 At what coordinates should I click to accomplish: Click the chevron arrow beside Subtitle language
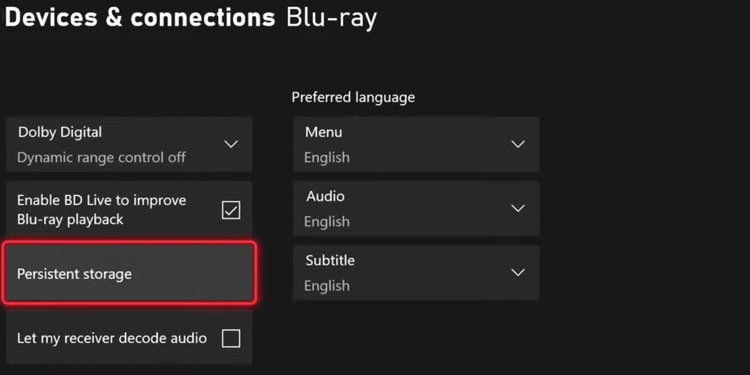(518, 272)
